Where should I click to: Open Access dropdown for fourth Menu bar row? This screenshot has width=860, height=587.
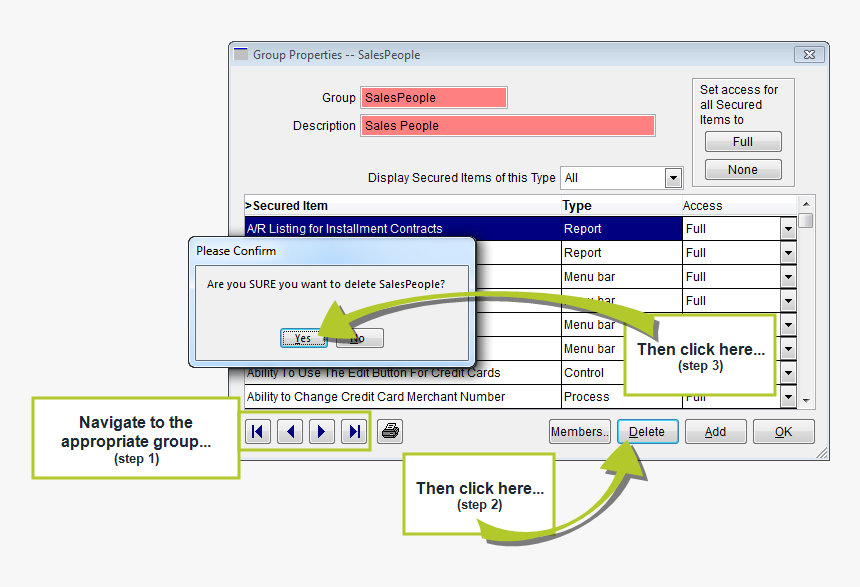788,349
